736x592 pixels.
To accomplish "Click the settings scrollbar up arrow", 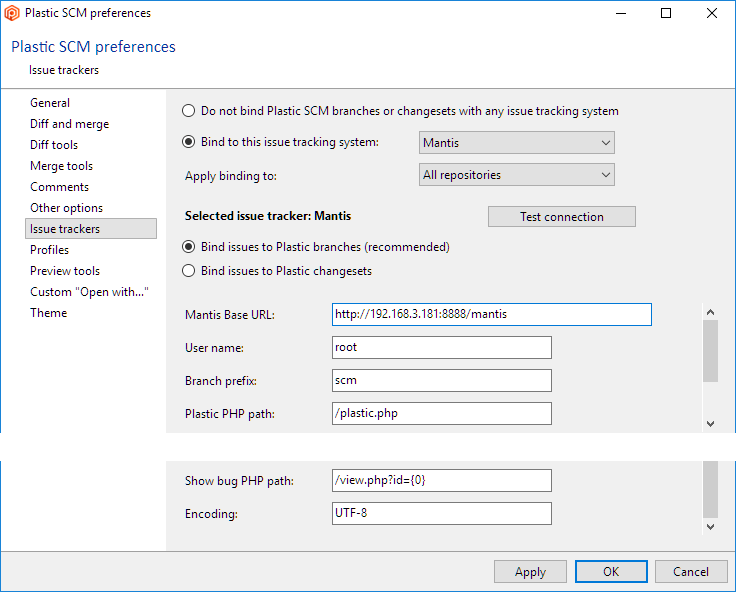I will pyautogui.click(x=711, y=312).
